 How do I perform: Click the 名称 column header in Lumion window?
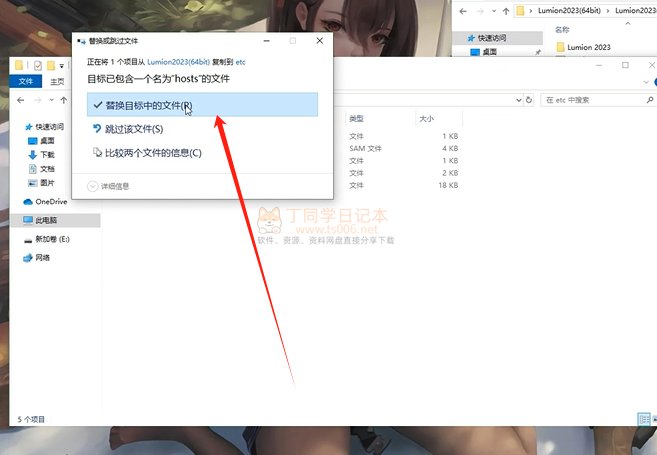[x=562, y=30]
